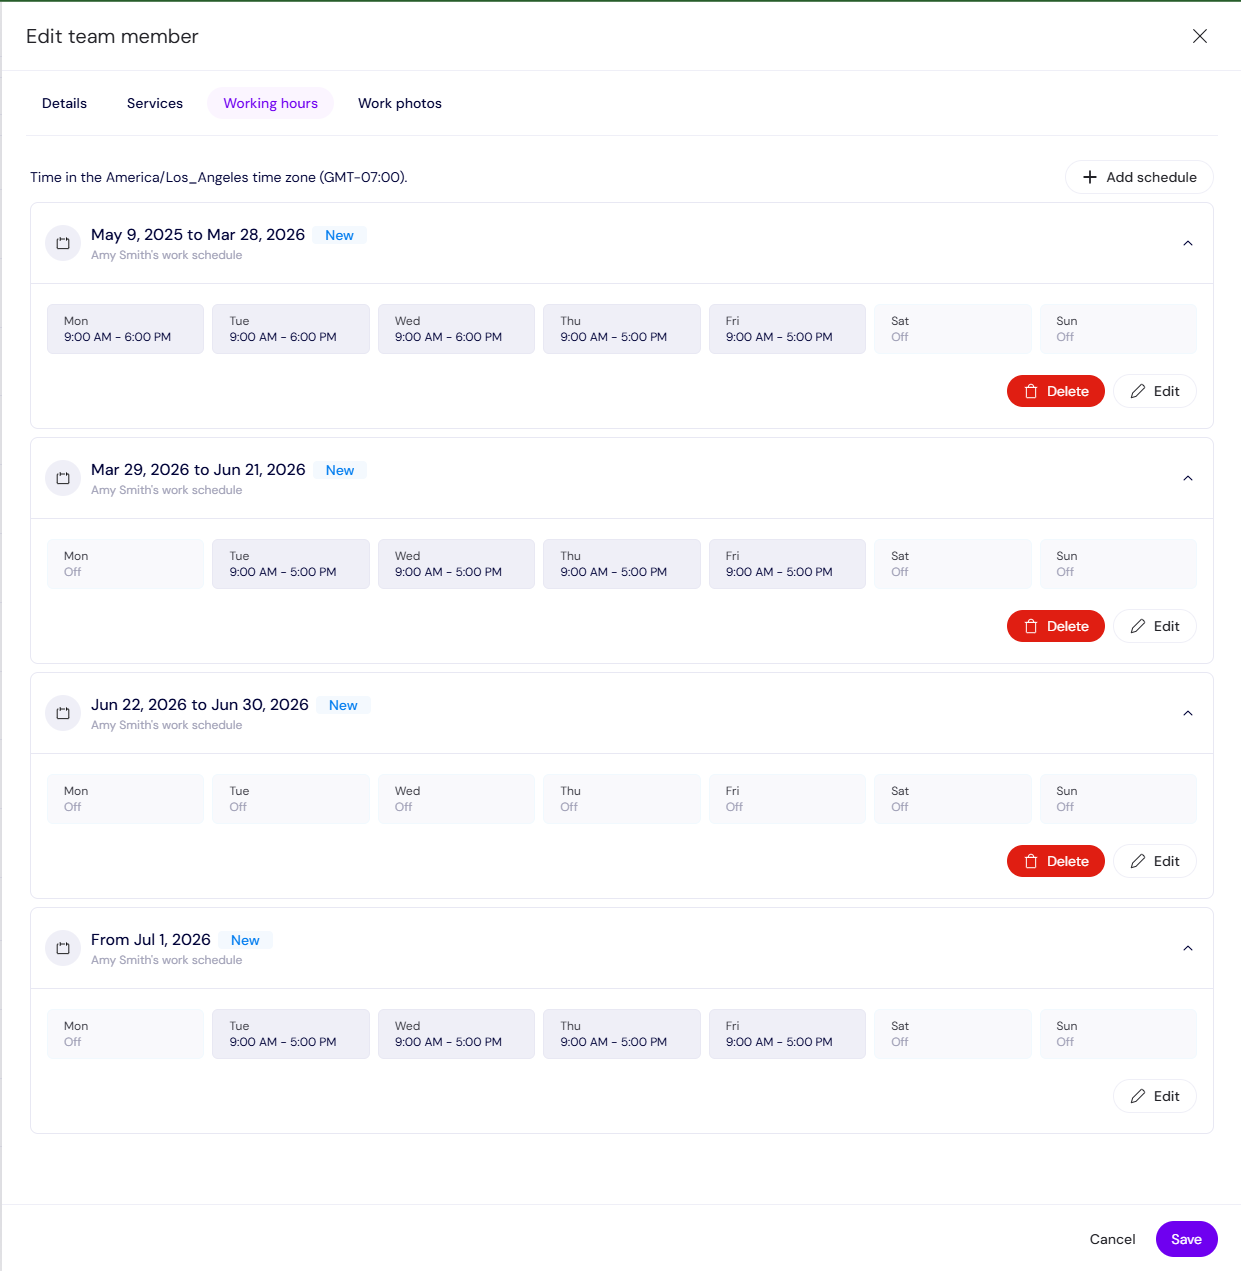Toggle Sunday off tile in the Jul 1 schedule
This screenshot has height=1271, width=1241.
pyautogui.click(x=1117, y=1033)
